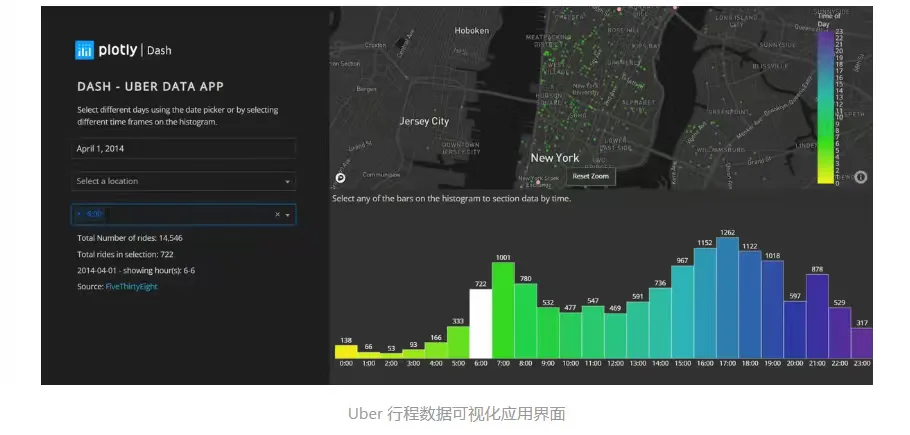910x435 pixels.
Task: Clear the 6:00 hour selection with the x
Action: pyautogui.click(x=277, y=215)
